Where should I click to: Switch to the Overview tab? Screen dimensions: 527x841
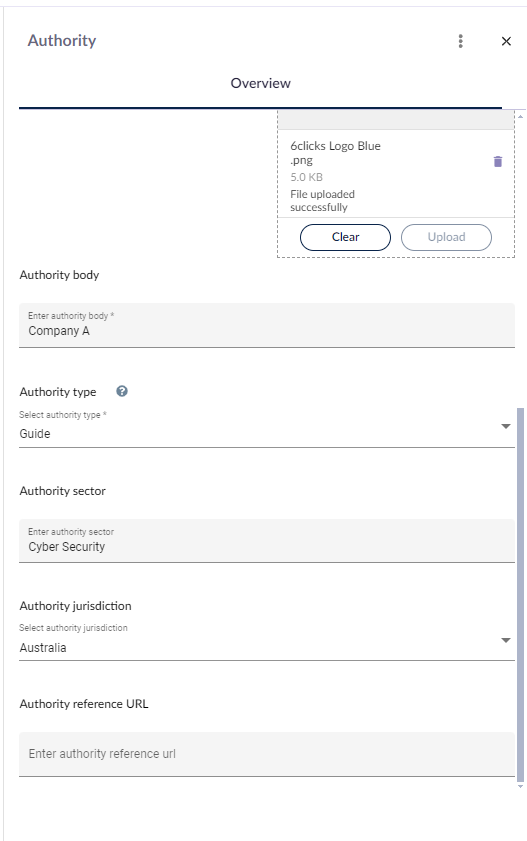click(261, 83)
